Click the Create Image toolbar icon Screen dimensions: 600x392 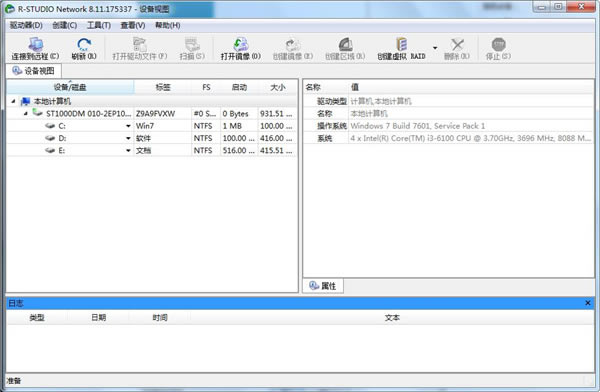pyautogui.click(x=293, y=44)
